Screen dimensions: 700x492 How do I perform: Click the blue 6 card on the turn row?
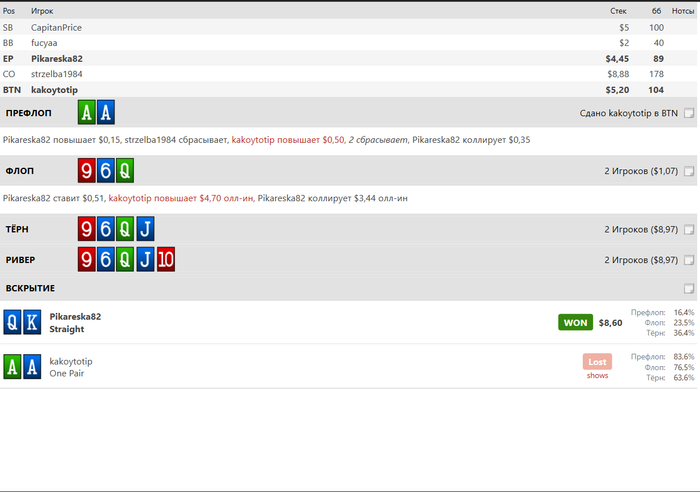point(106,229)
